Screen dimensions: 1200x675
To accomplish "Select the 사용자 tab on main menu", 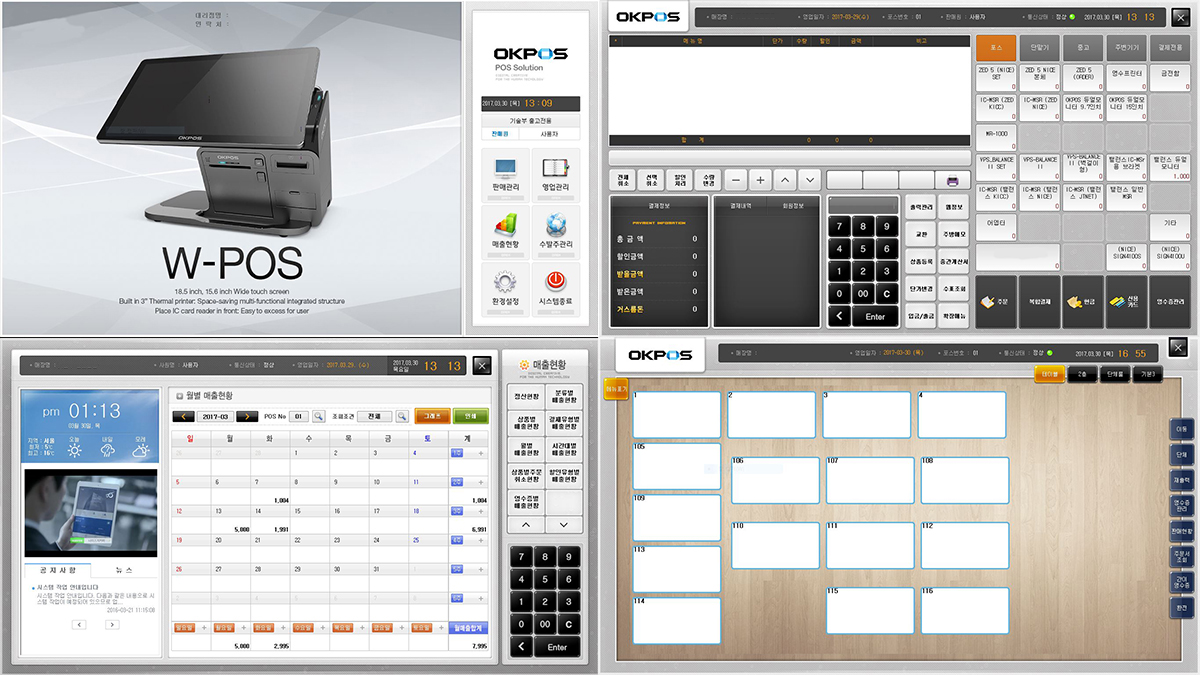I will [x=550, y=133].
